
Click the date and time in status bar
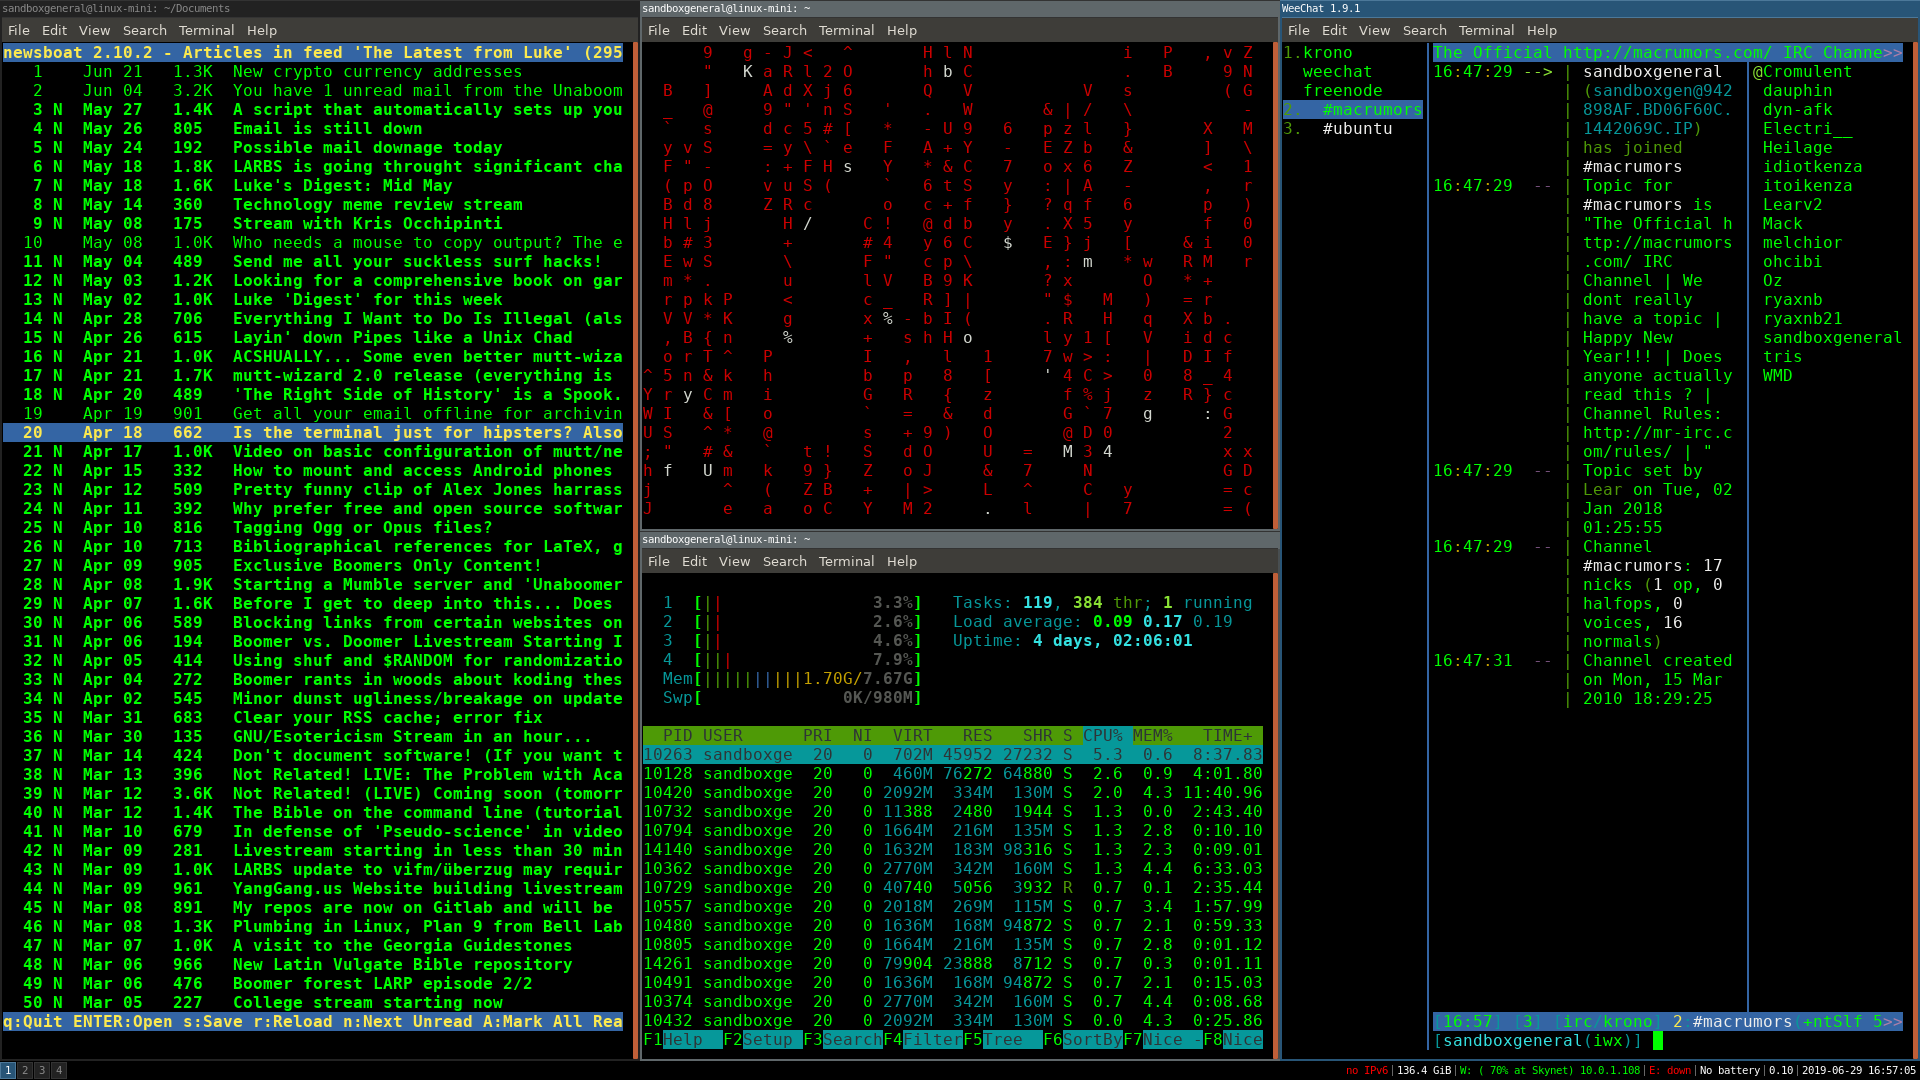click(x=1858, y=1070)
